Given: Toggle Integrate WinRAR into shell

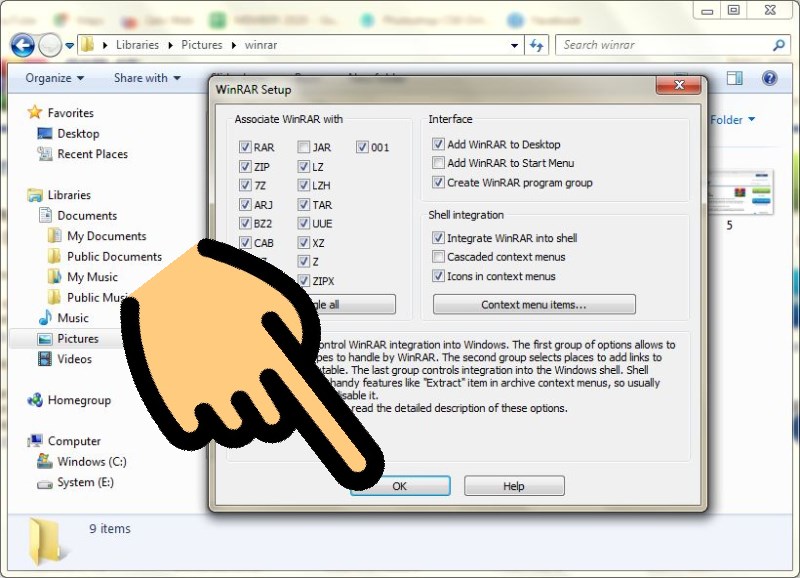Looking at the screenshot, I should click(438, 238).
